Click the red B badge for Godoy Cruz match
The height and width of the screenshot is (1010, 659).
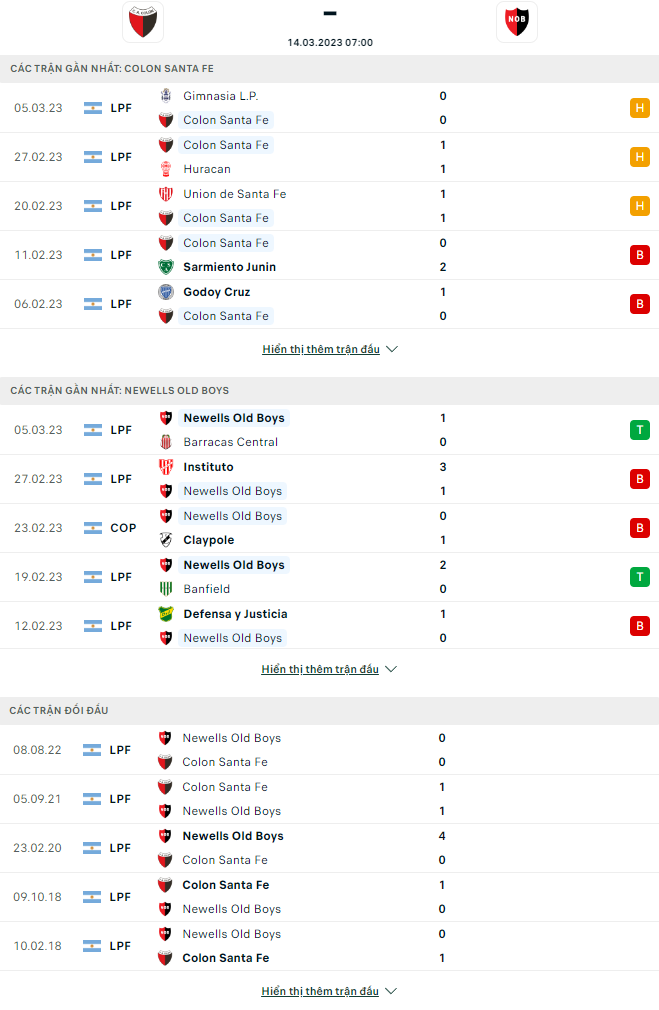640,304
